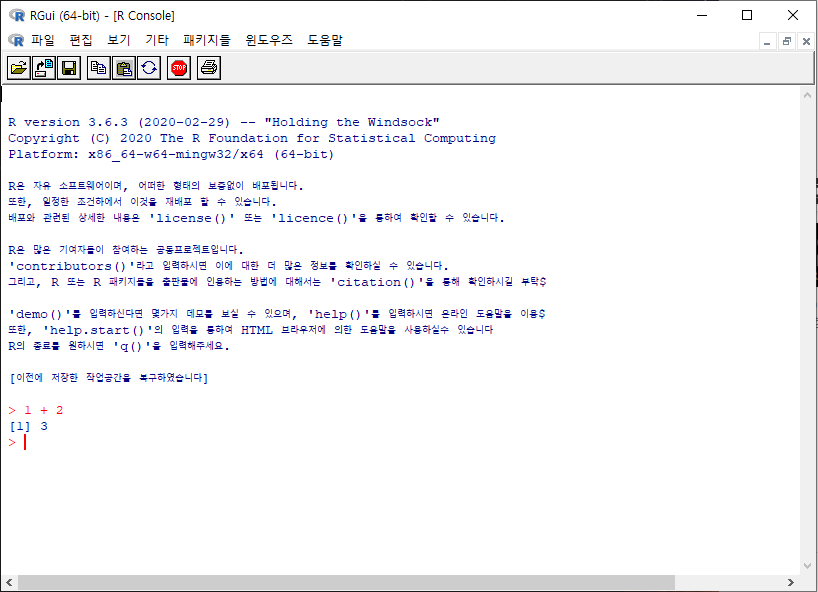Image resolution: width=818 pixels, height=592 pixels.
Task: Click the 'q()' text in console
Action: click(x=131, y=346)
